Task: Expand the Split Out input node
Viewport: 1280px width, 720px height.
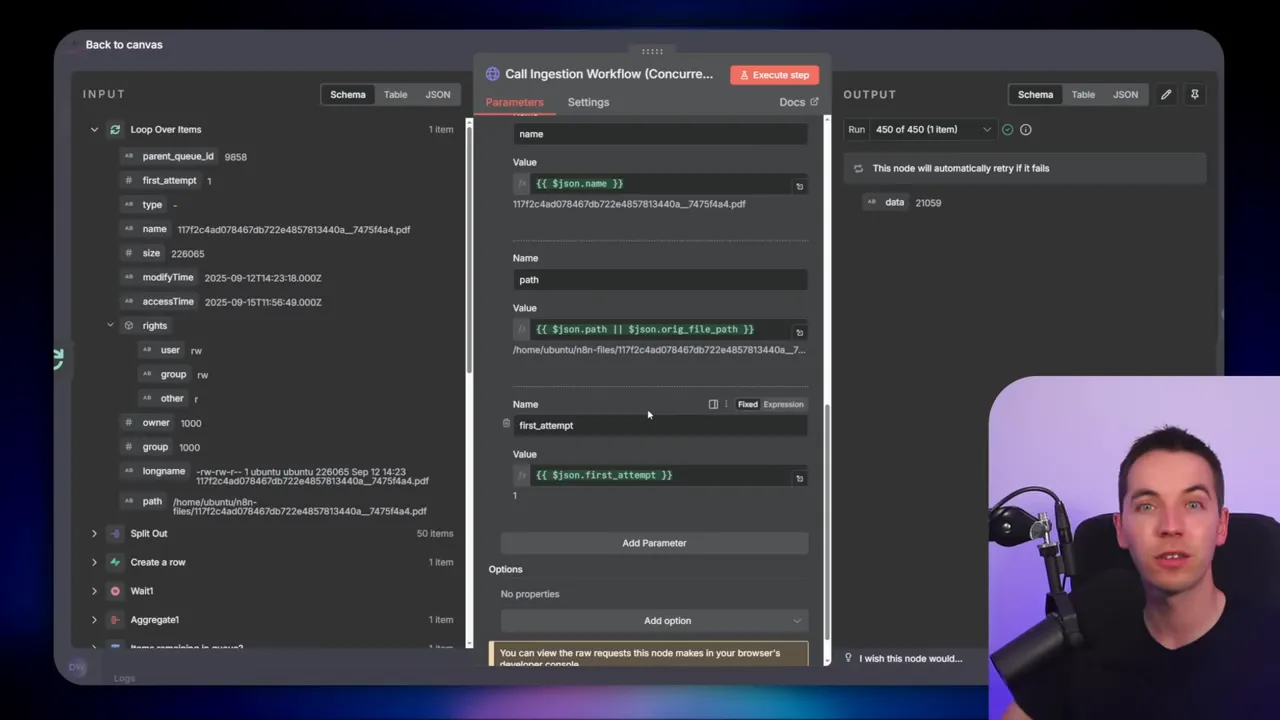Action: (94, 533)
